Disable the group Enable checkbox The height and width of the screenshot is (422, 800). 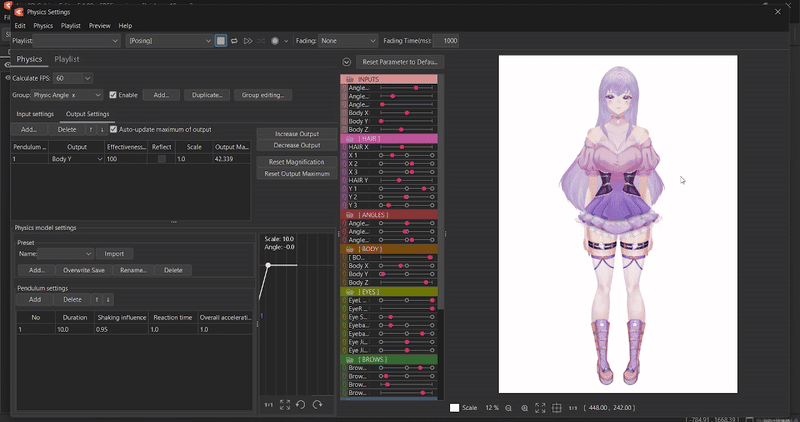point(113,95)
